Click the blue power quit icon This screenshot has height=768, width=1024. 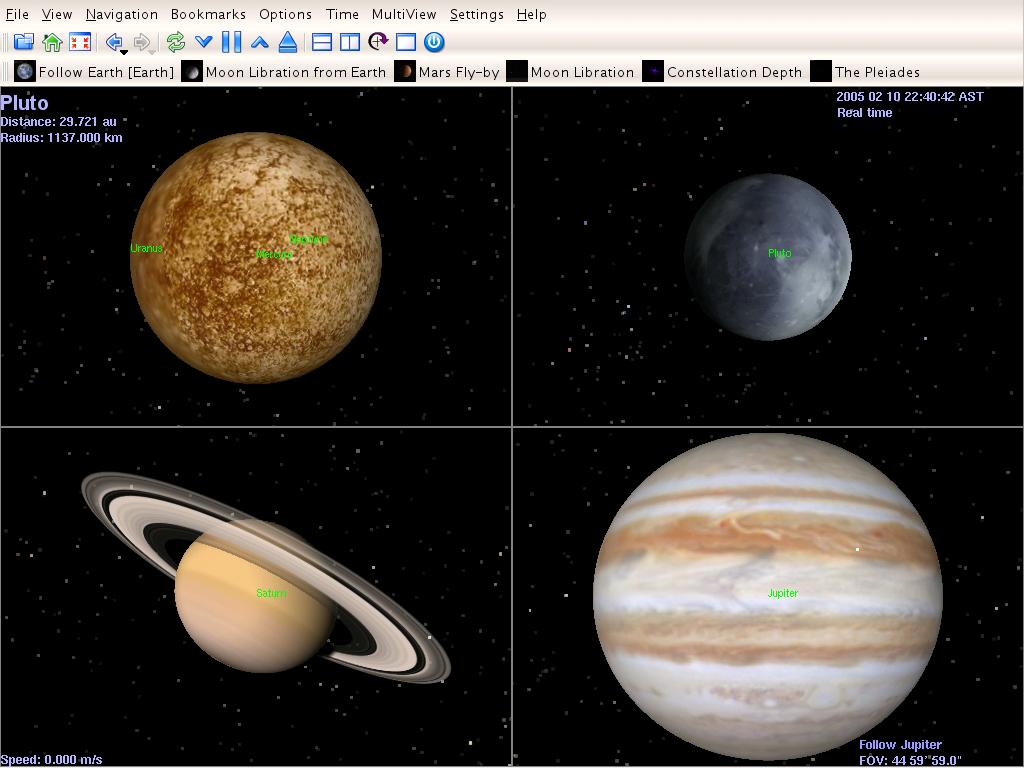pyautogui.click(x=434, y=42)
